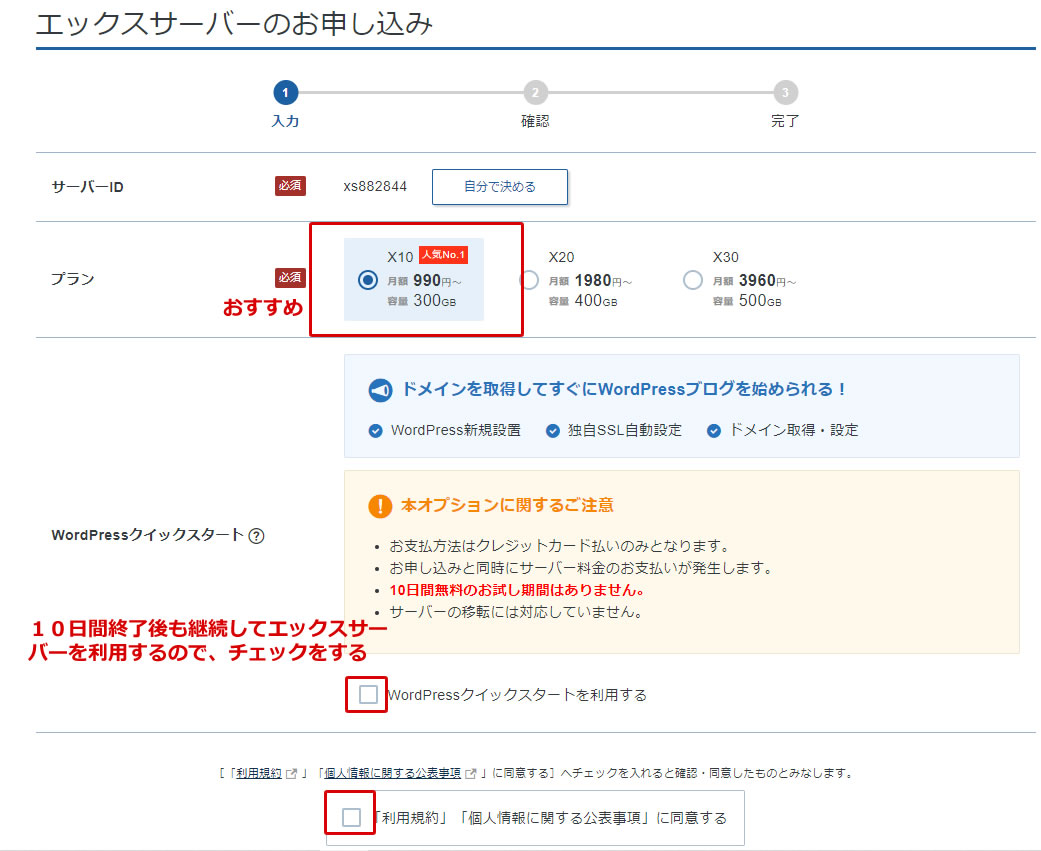Viewport: 1041px width, 851px height.
Task: Select the X30 plan radio button
Action: [x=692, y=280]
